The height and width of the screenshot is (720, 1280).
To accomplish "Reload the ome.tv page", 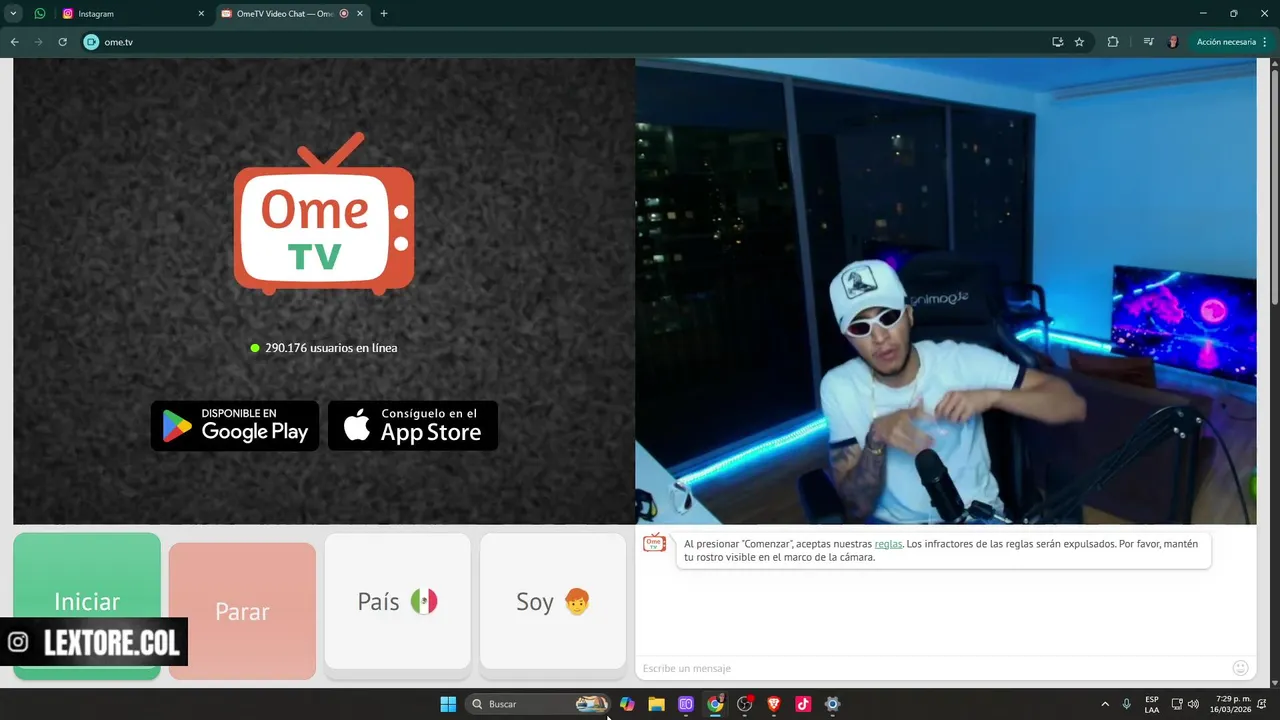I will point(62,42).
